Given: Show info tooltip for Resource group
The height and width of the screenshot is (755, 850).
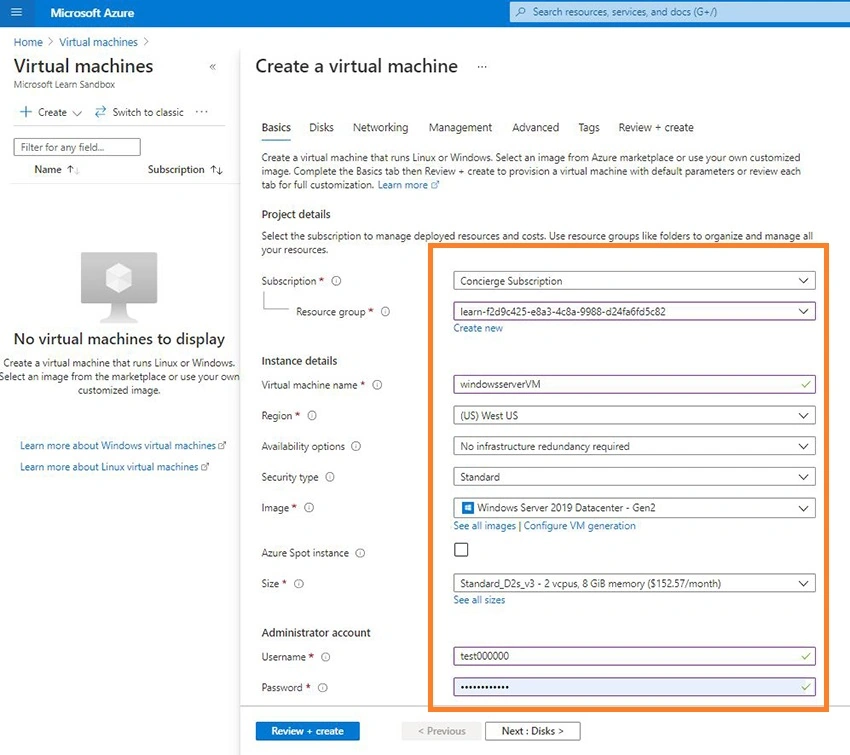Looking at the screenshot, I should 385,312.
